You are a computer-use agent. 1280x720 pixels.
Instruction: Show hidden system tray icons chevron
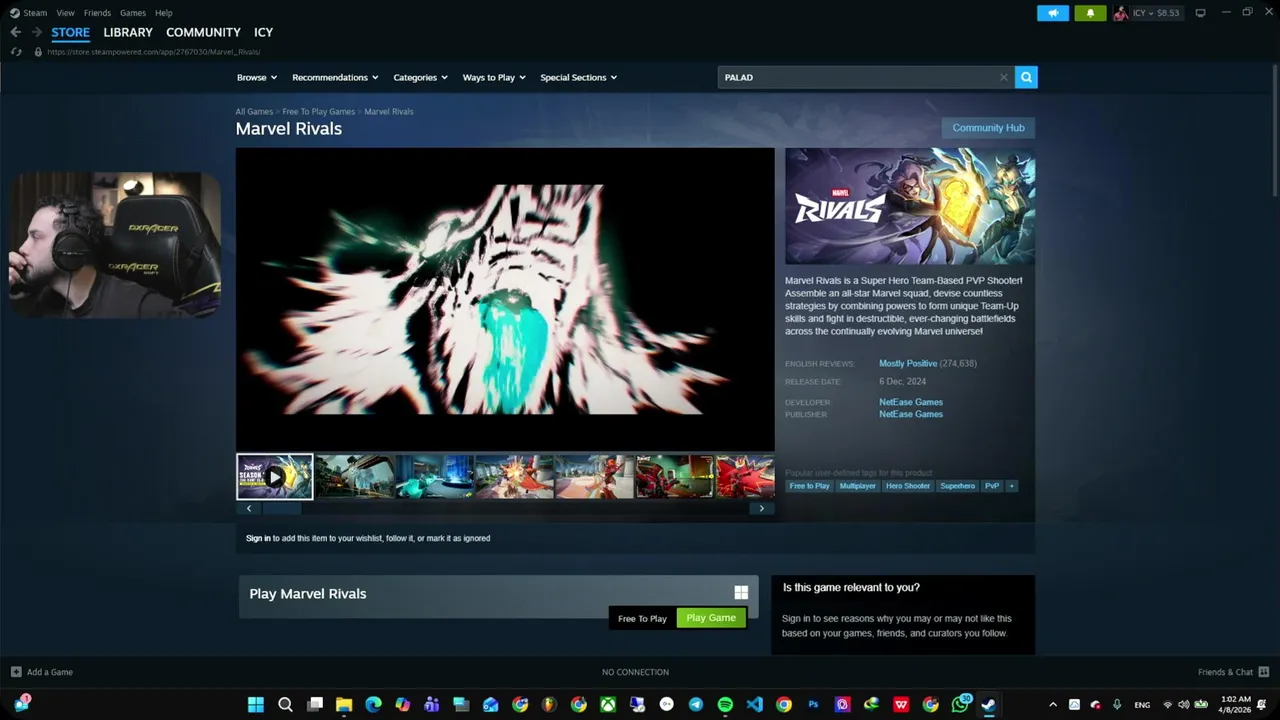[x=1053, y=705]
